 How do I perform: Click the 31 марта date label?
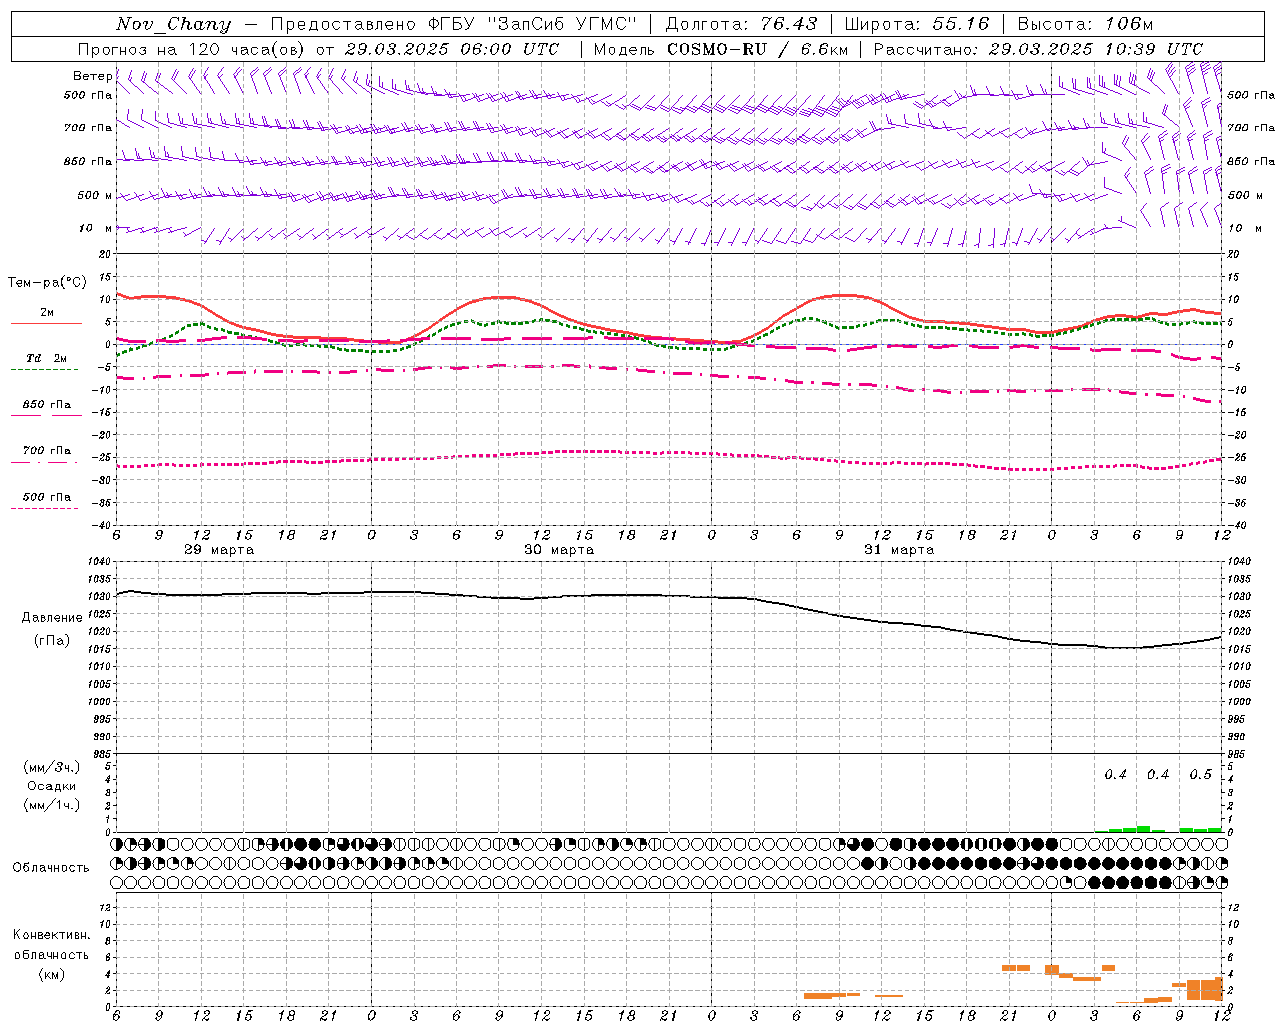pyautogui.click(x=899, y=550)
